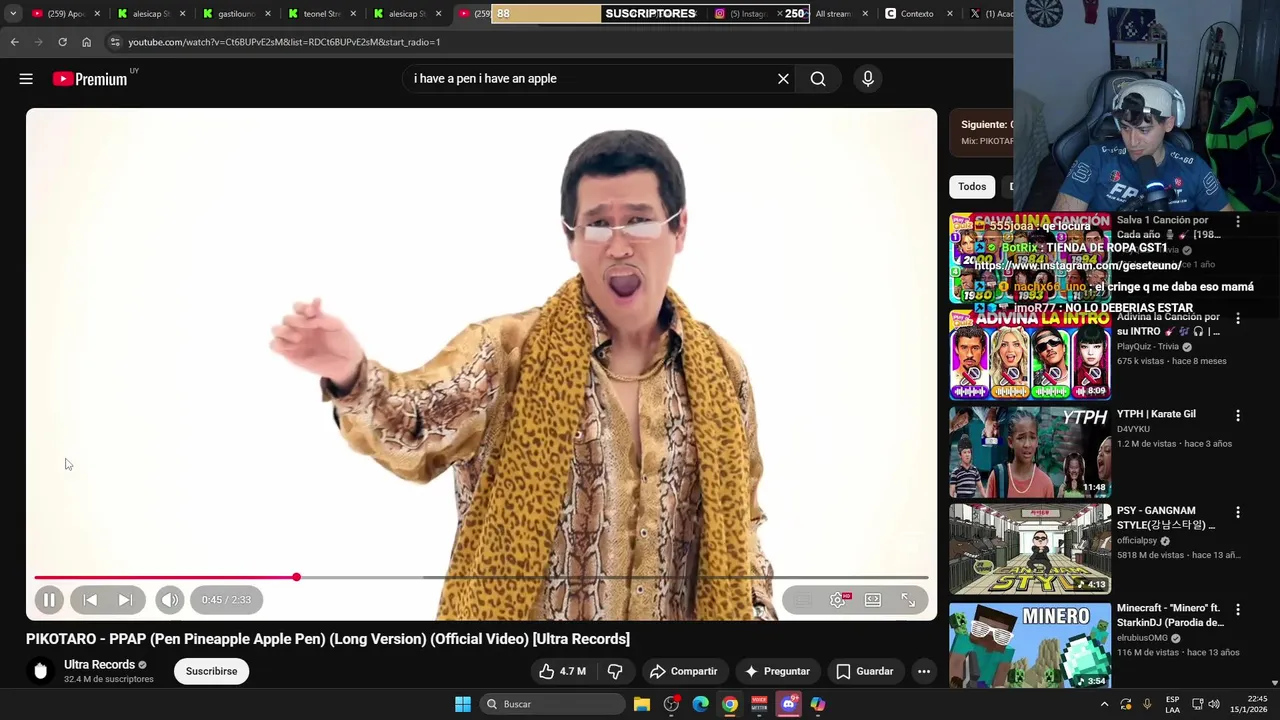Click the taskbar Buscar search box

(552, 704)
